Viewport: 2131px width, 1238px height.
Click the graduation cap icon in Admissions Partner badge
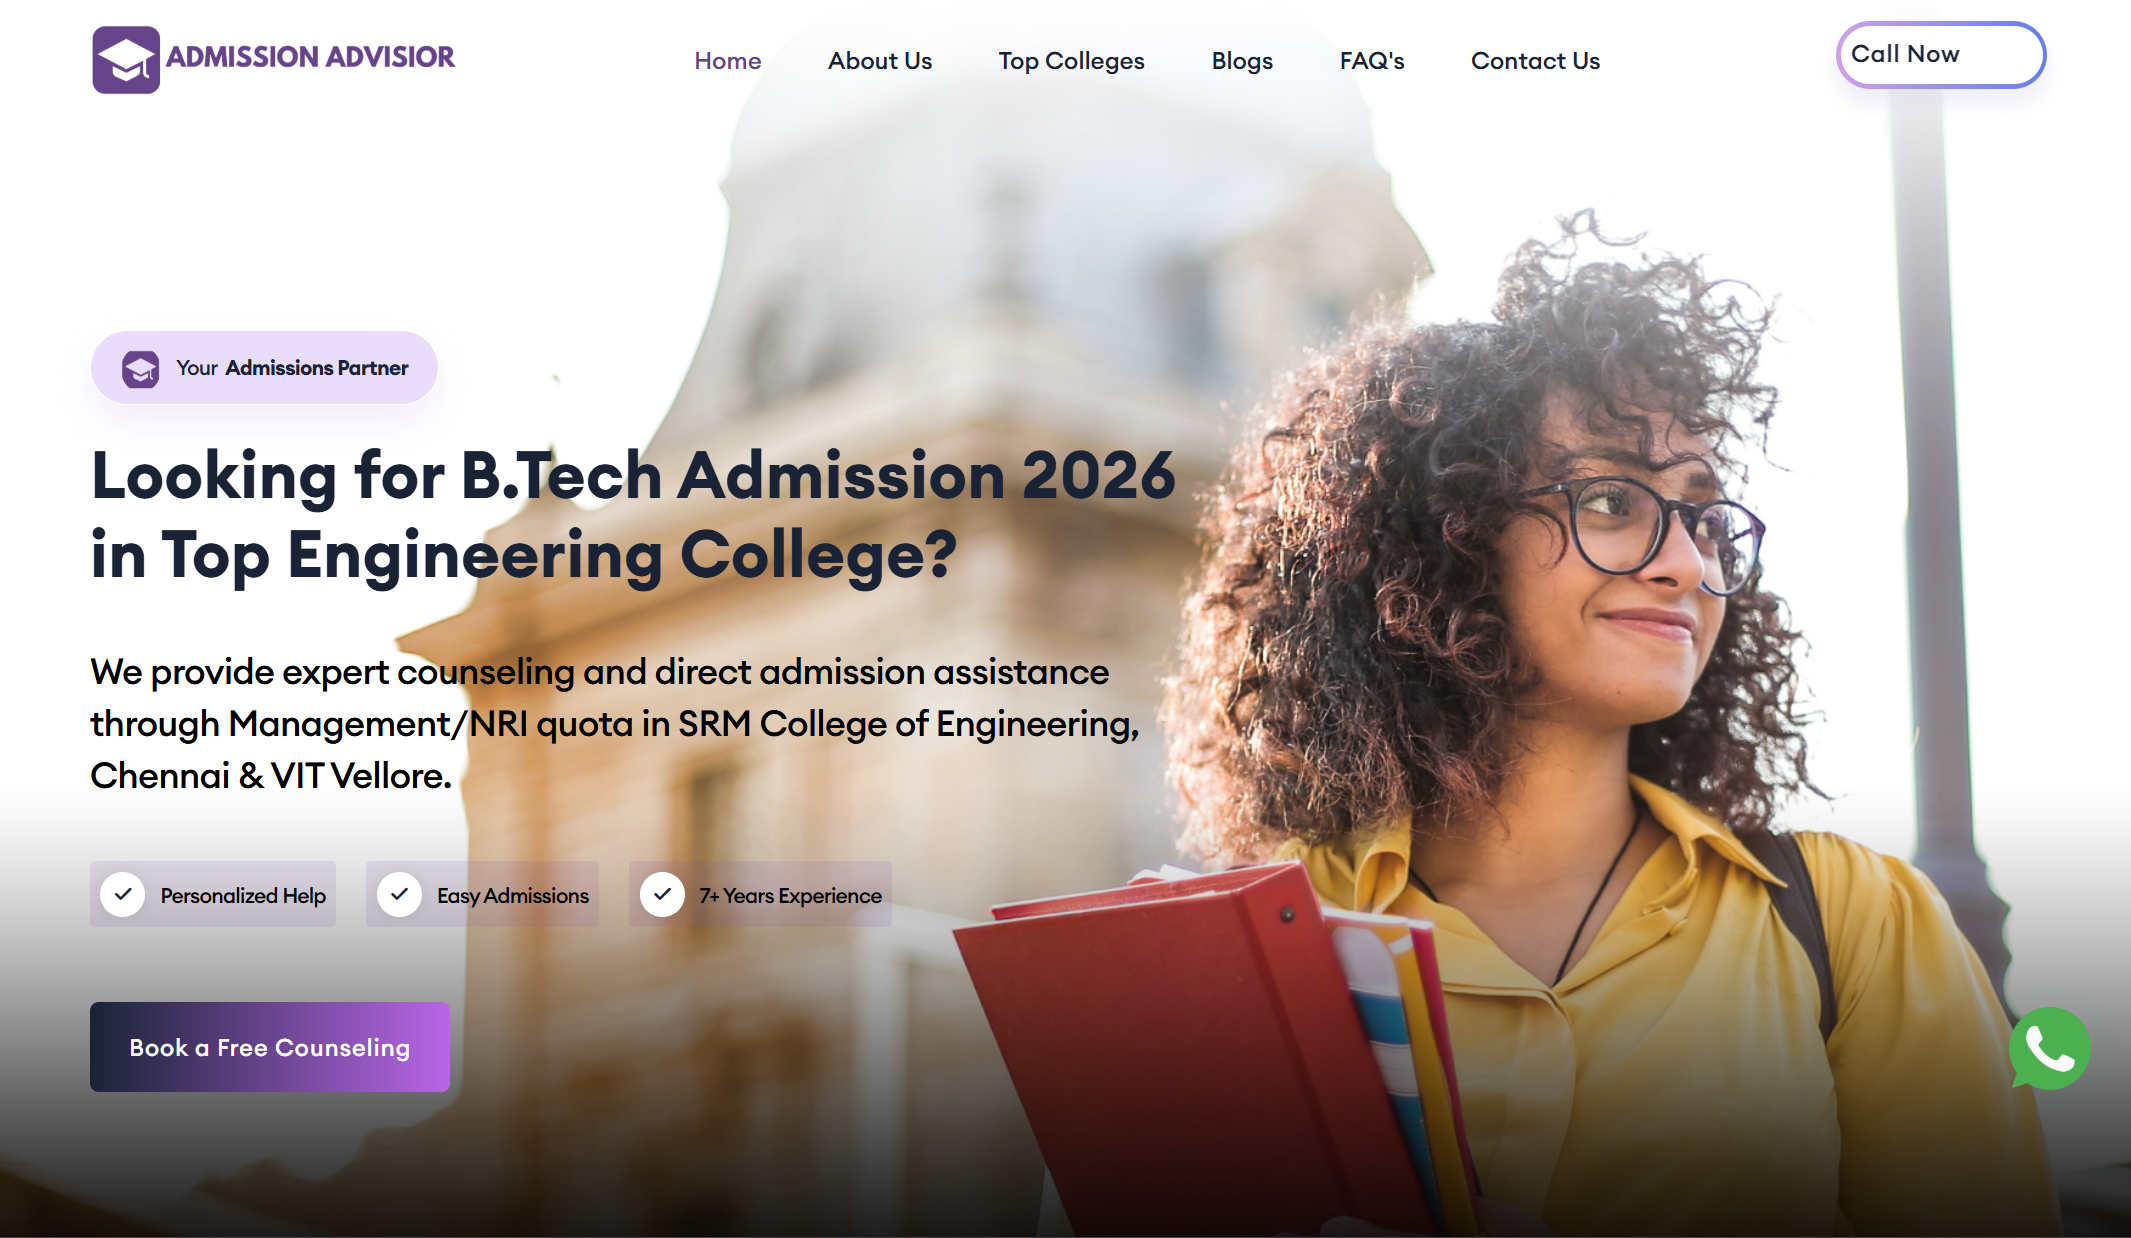point(141,369)
